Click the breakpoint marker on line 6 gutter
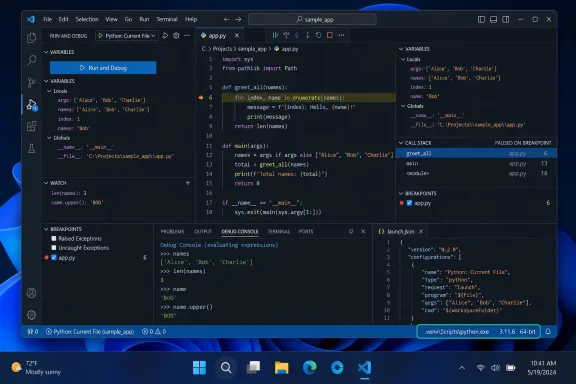 pos(201,98)
